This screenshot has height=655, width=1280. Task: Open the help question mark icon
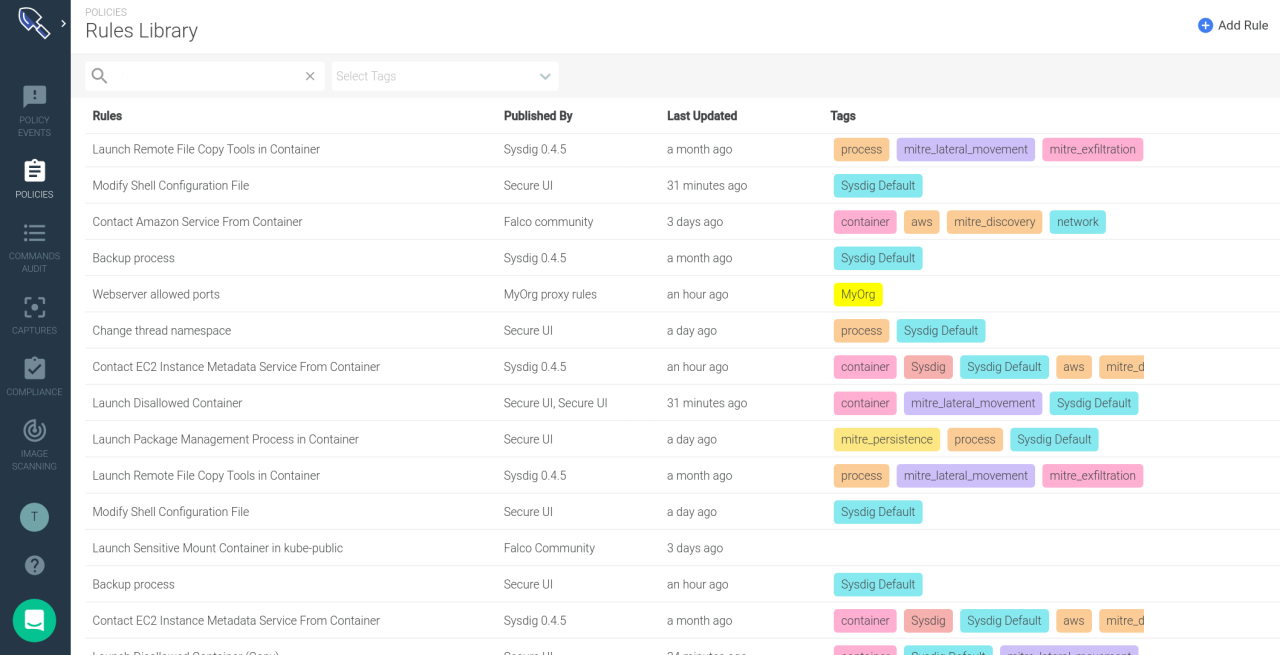tap(34, 565)
